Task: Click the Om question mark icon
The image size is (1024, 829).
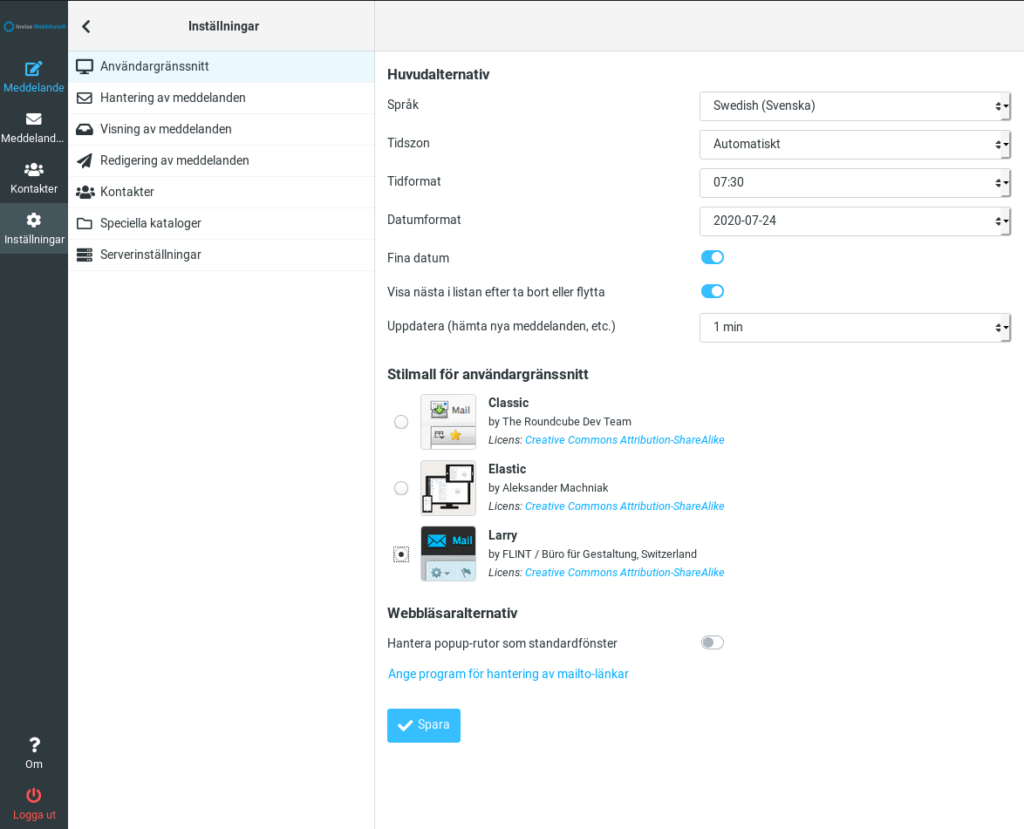Action: tap(34, 745)
